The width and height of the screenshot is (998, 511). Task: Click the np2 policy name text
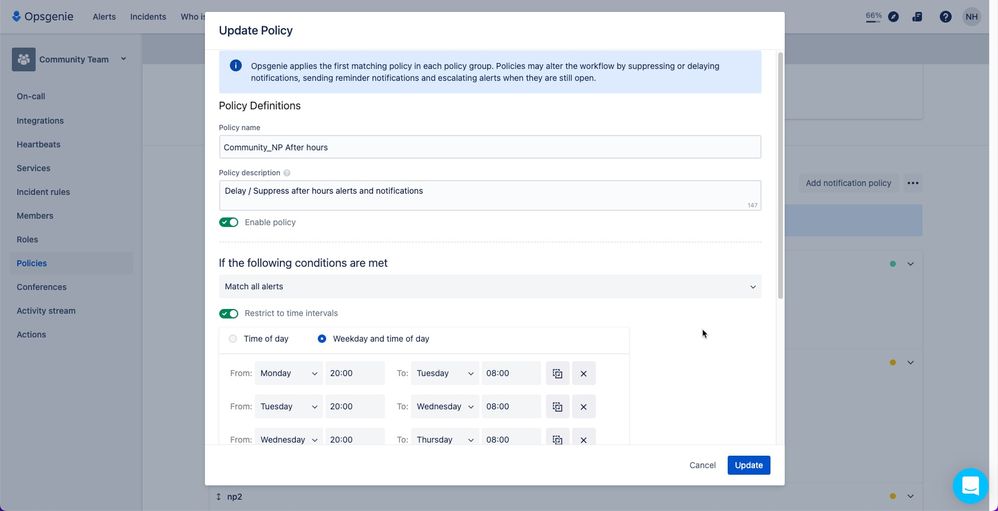[234, 496]
